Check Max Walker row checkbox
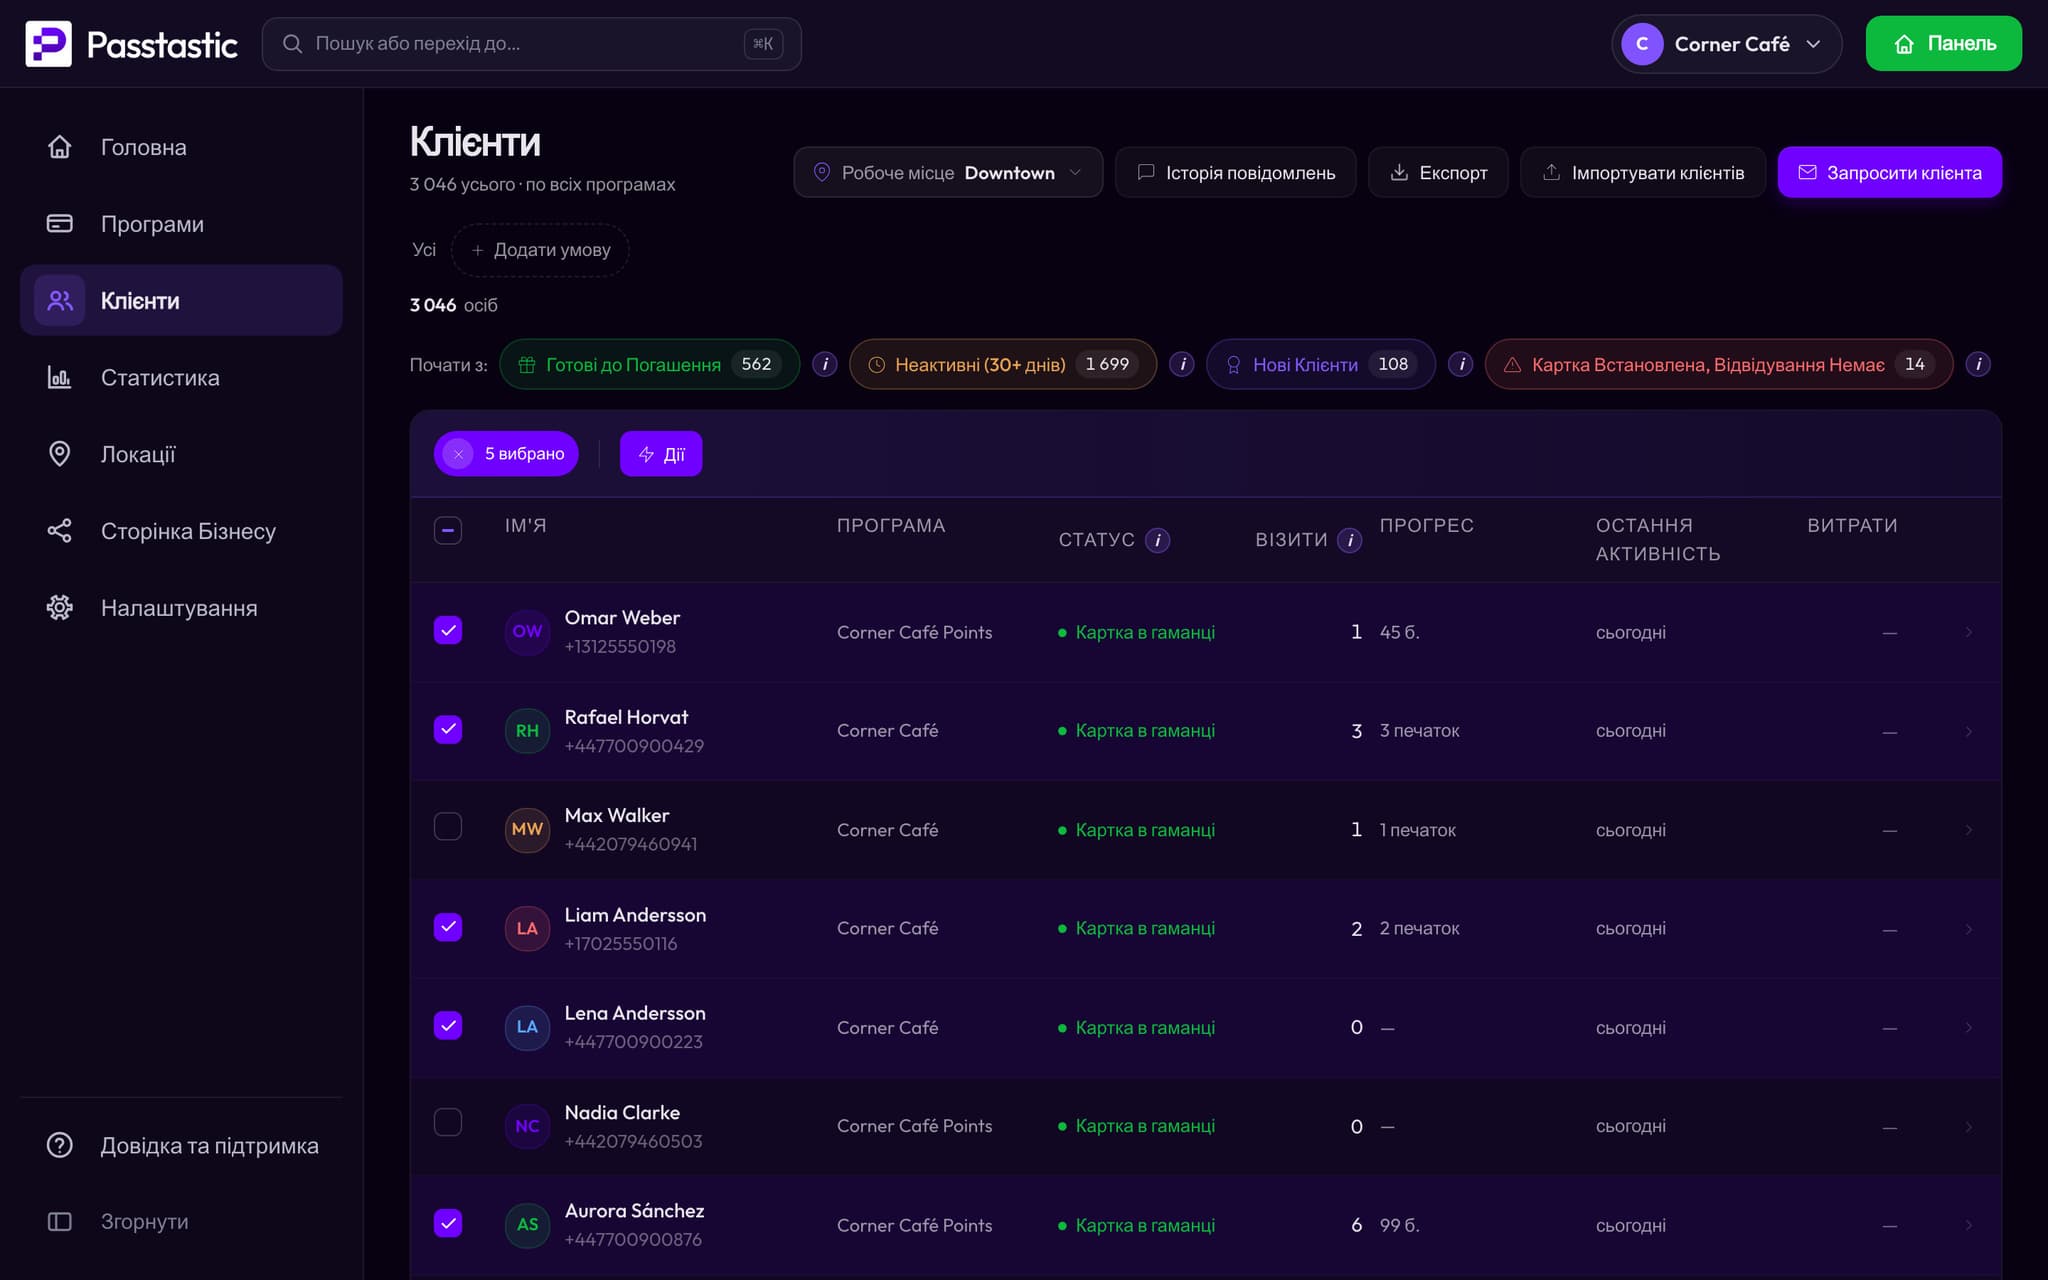Screen dimensions: 2048x1280 pyautogui.click(x=448, y=826)
